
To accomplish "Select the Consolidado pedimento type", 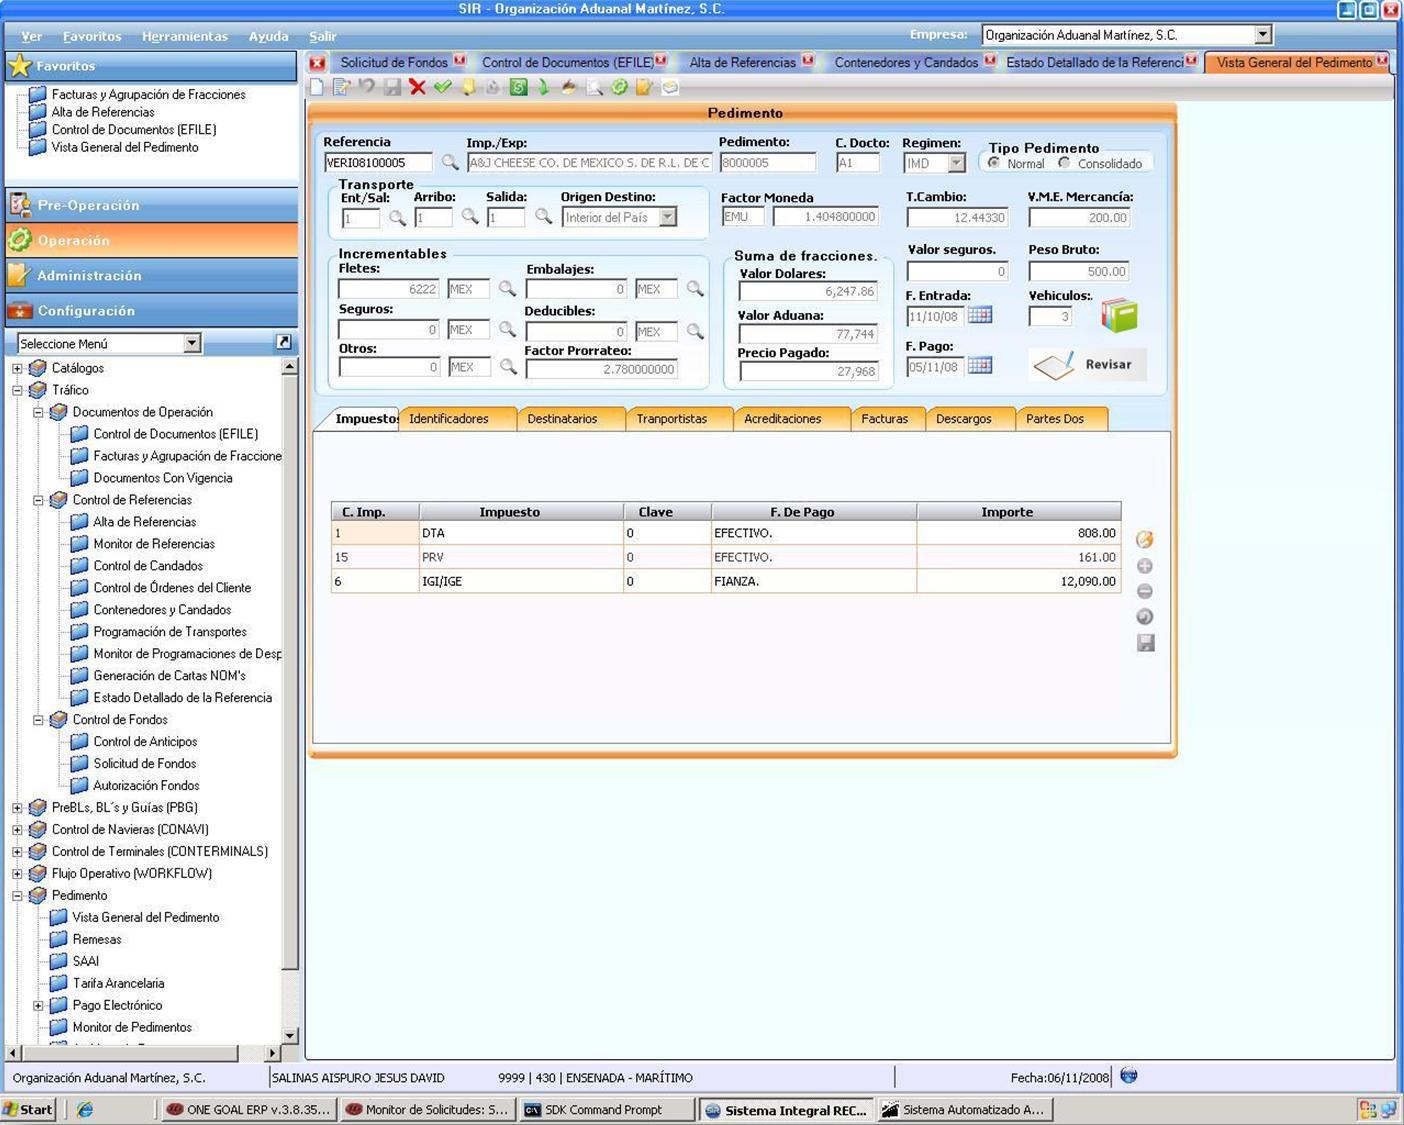I will click(1064, 163).
